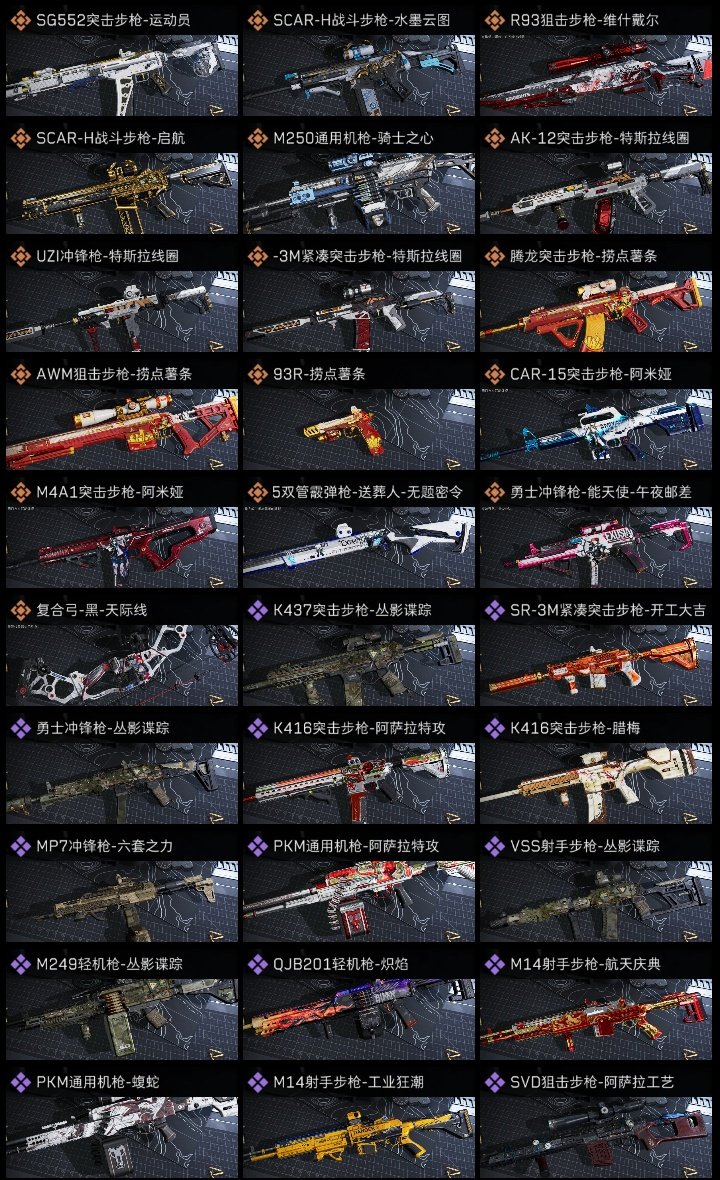Click the orange rarity icon beside R93狙击步枪-维什戴尔
Screen dimensions: 720x1180
[494, 20]
